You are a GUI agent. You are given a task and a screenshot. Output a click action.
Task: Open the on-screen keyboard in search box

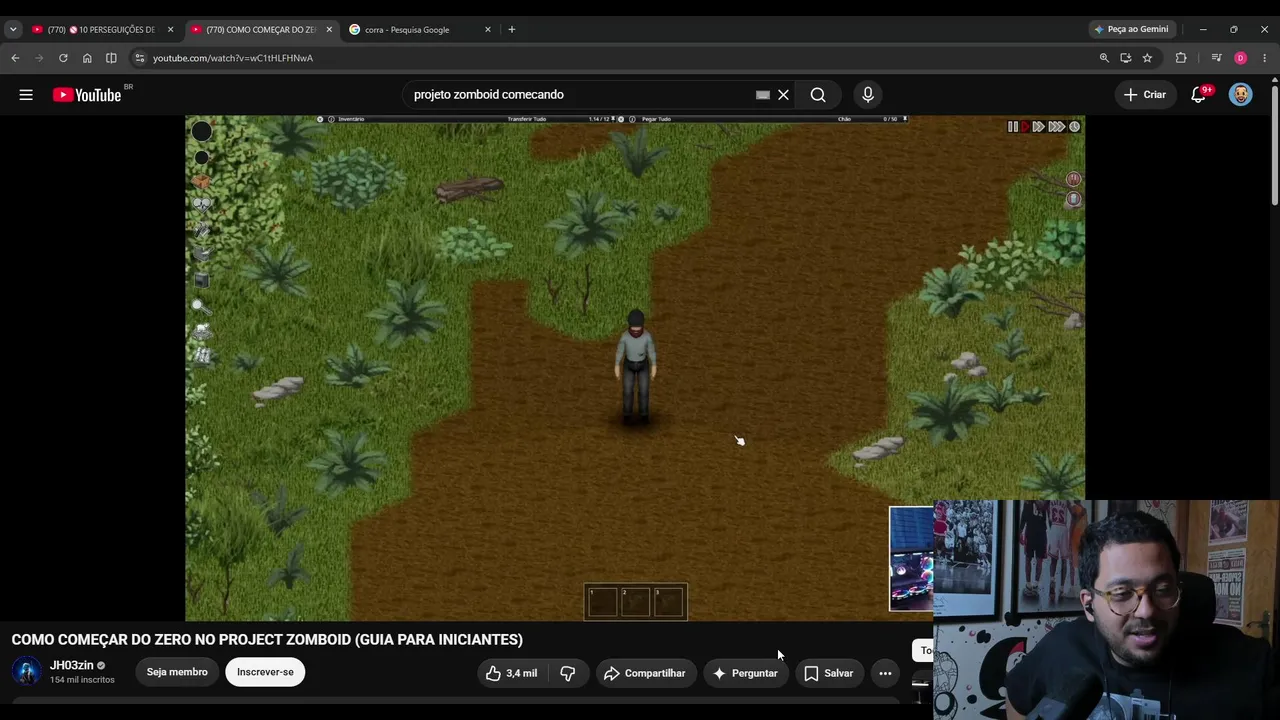763,95
